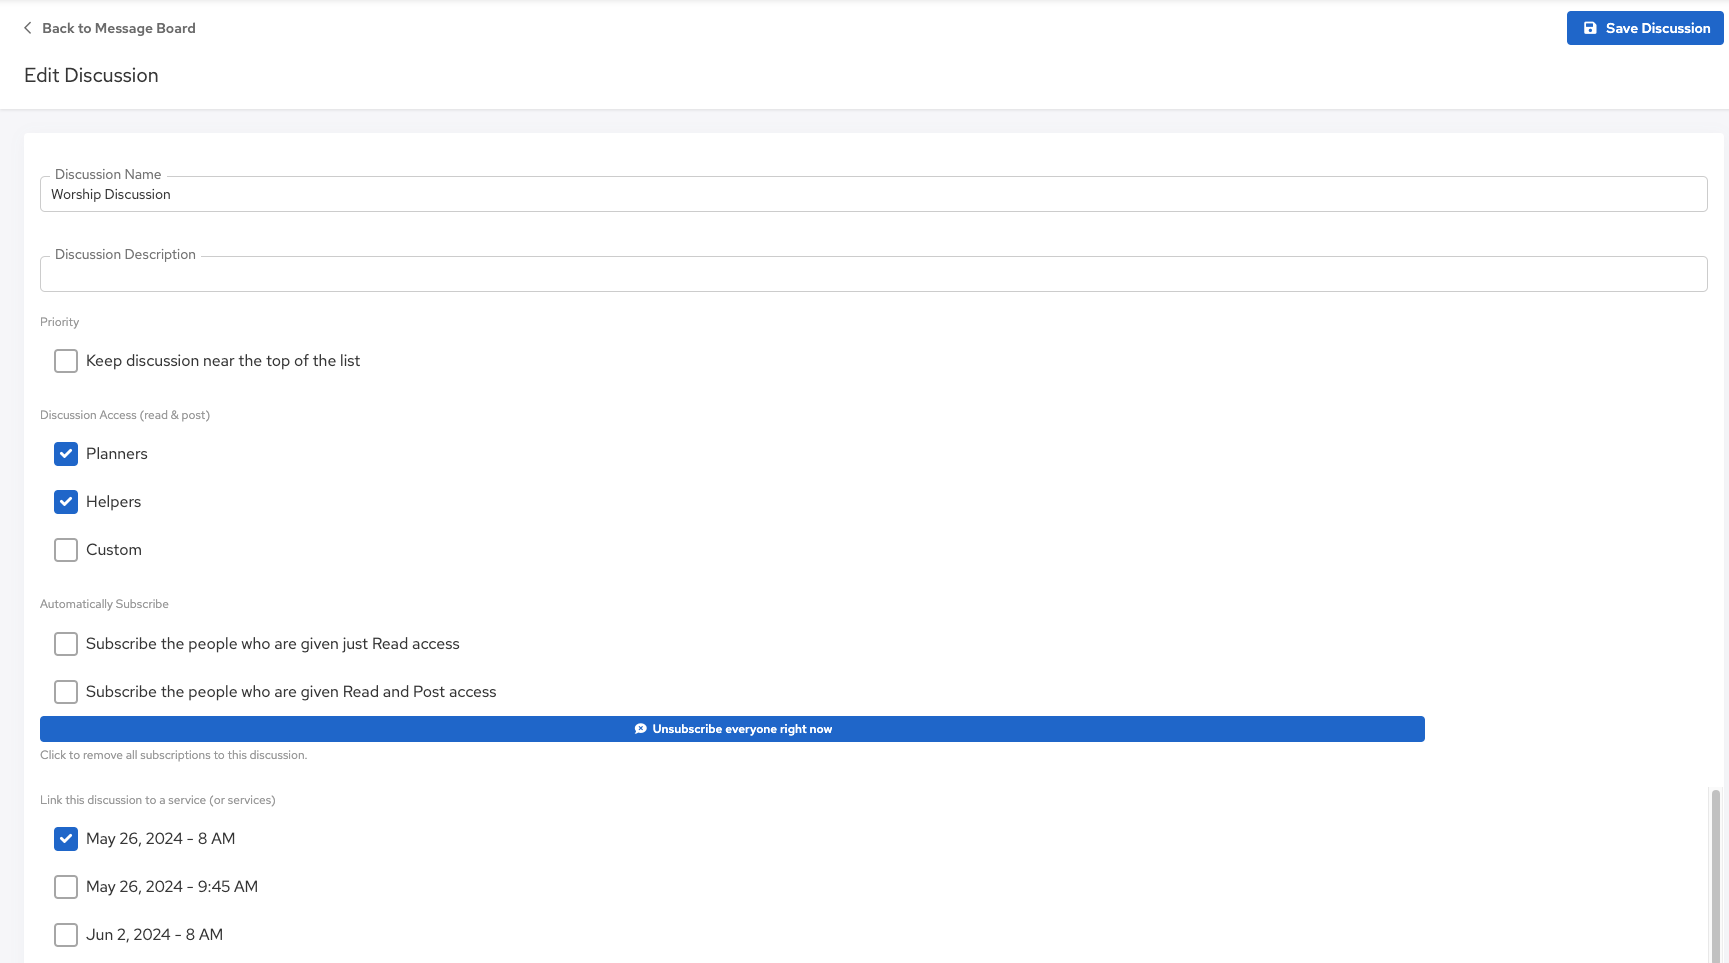Uncheck the Planners access checkbox
1729x963 pixels.
tap(66, 454)
